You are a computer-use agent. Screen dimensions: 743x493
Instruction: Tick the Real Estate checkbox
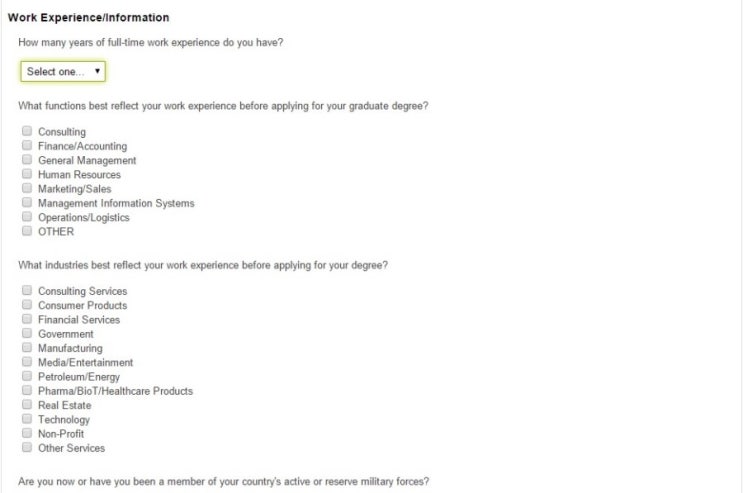pos(27,405)
